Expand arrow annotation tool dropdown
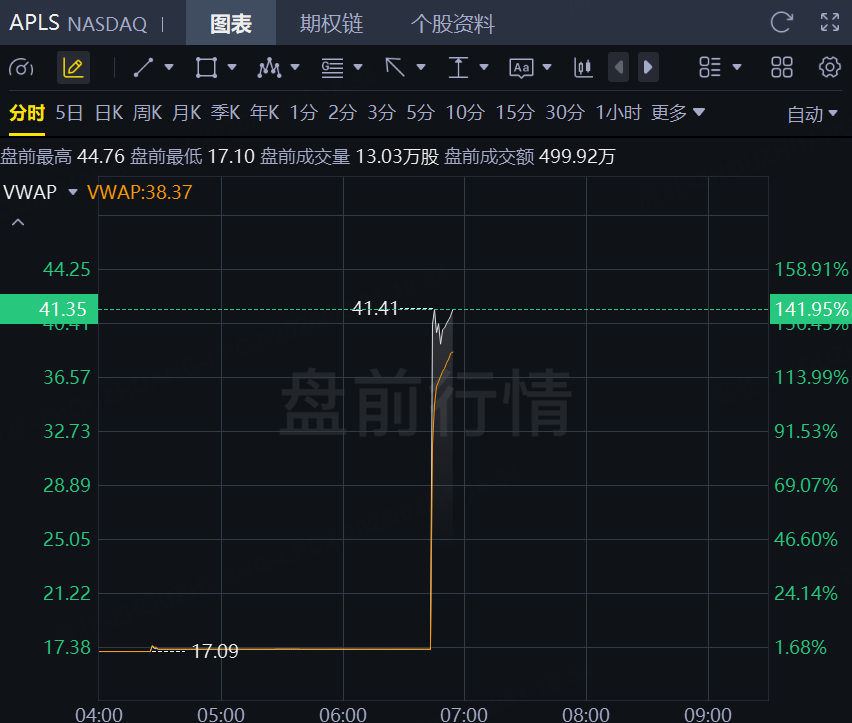Image resolution: width=852 pixels, height=723 pixels. point(421,68)
